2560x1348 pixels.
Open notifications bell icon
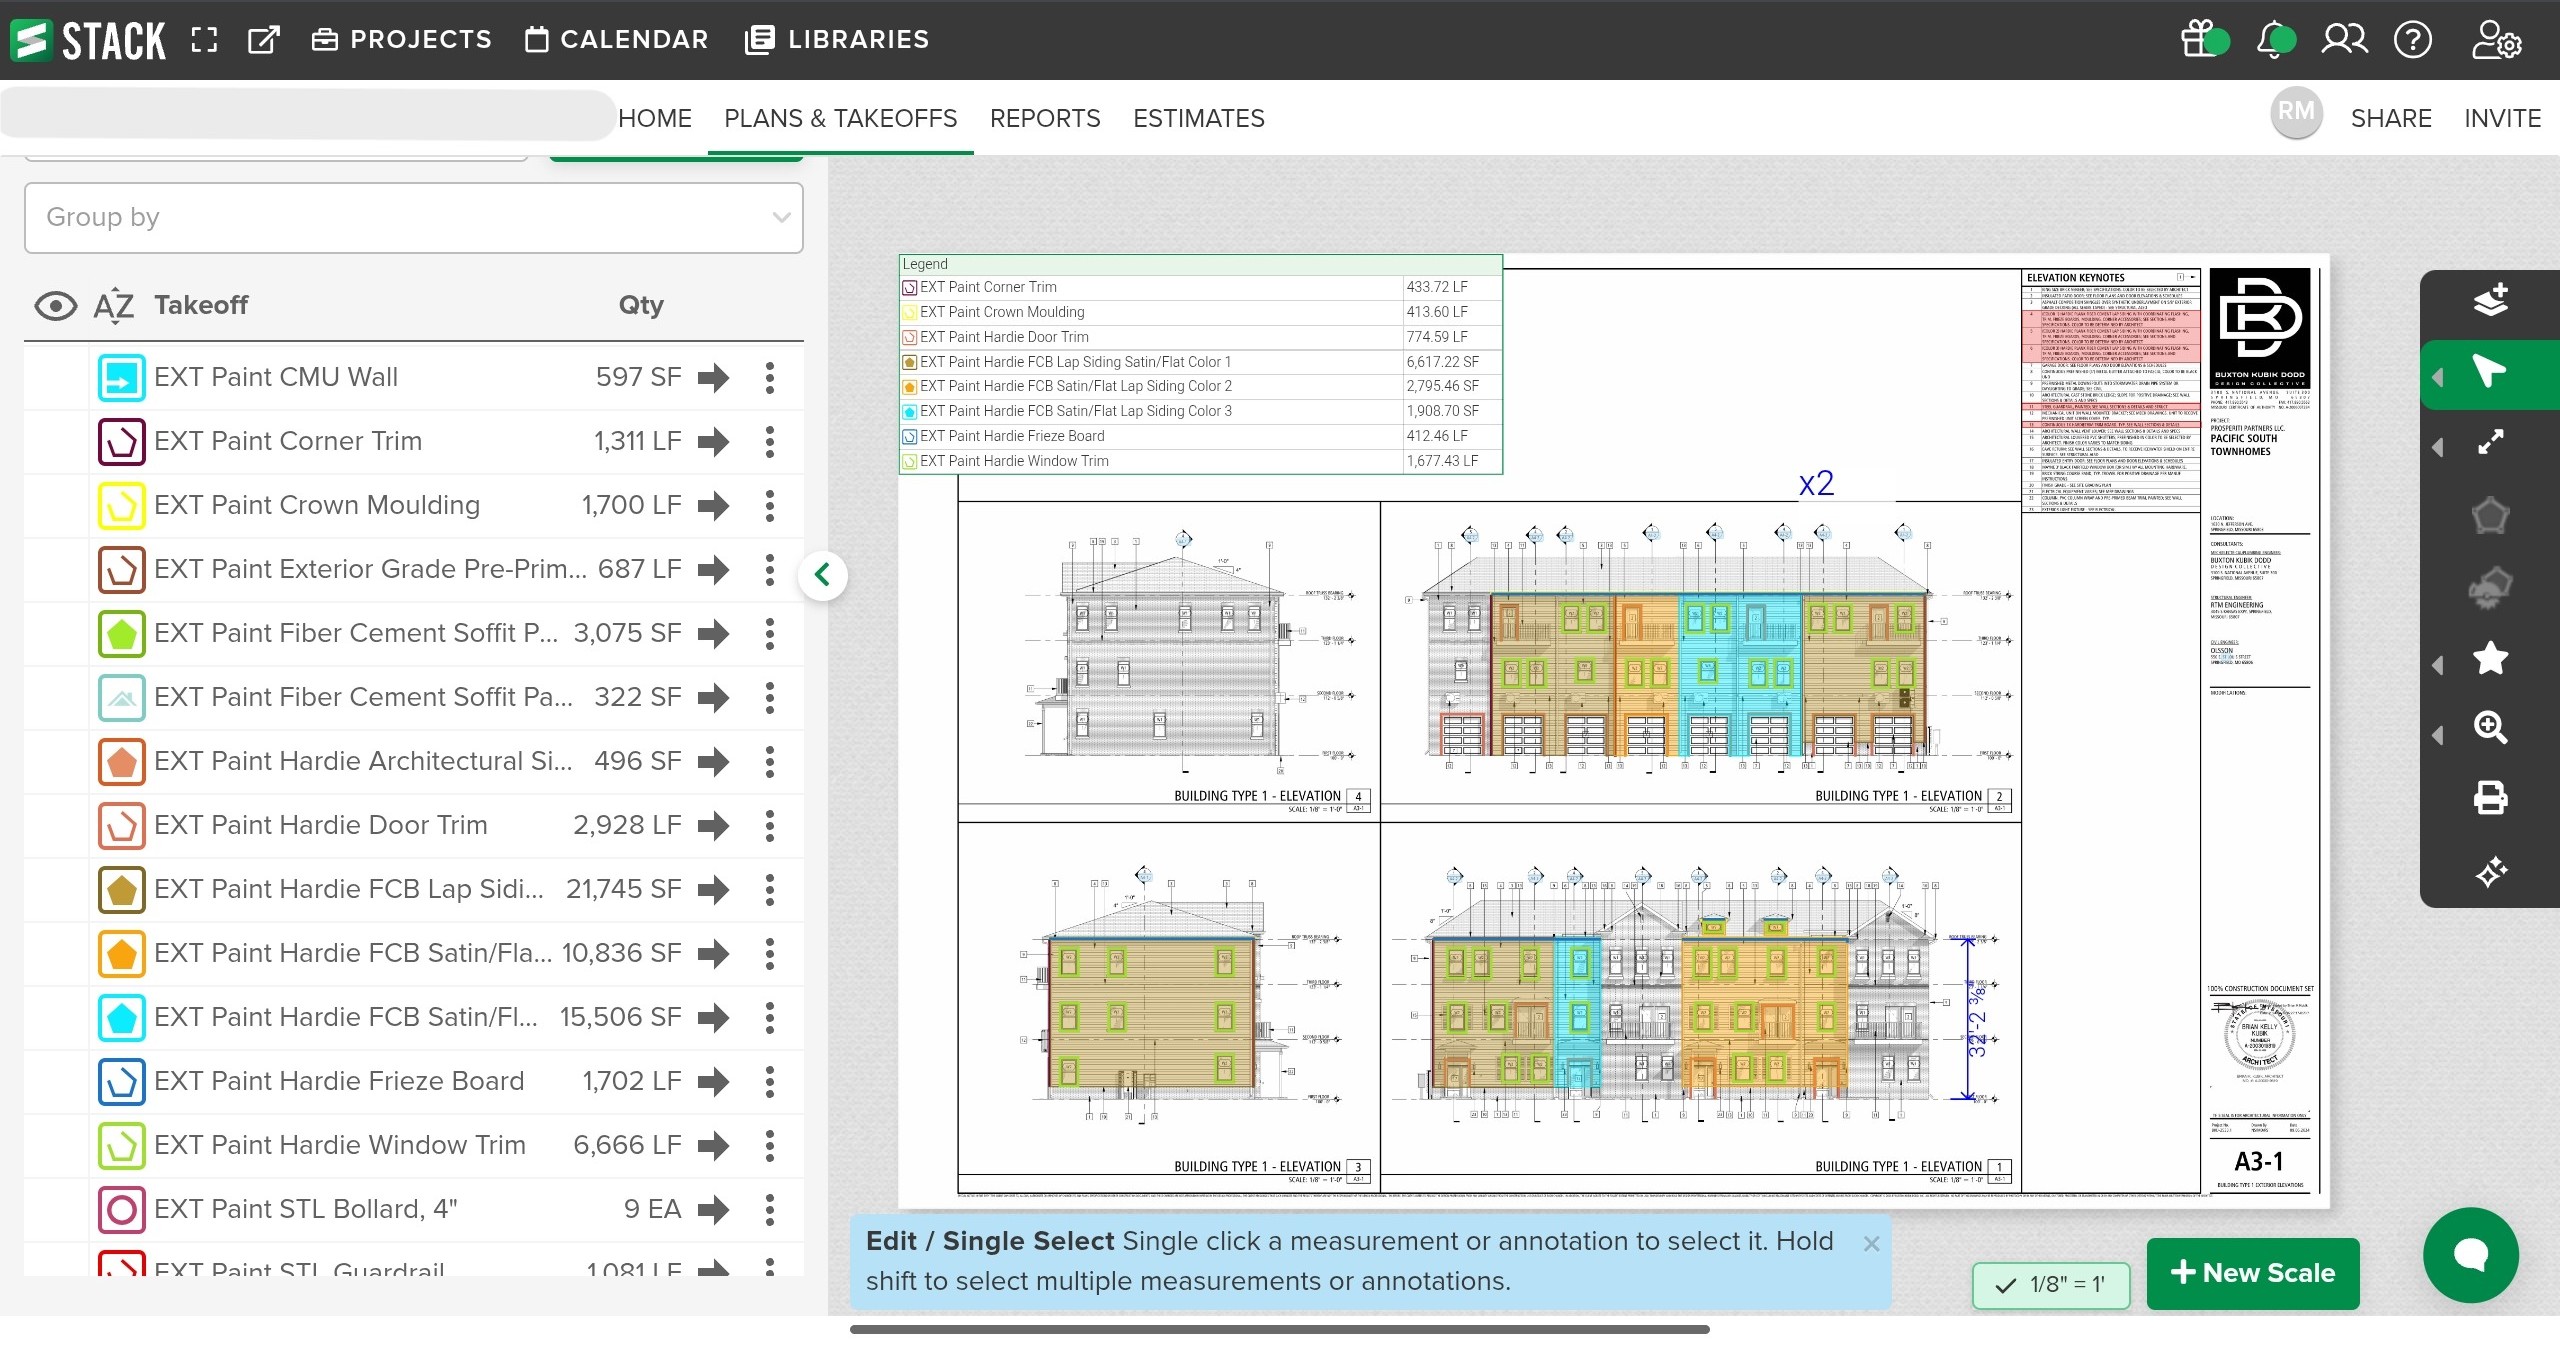[x=2273, y=40]
